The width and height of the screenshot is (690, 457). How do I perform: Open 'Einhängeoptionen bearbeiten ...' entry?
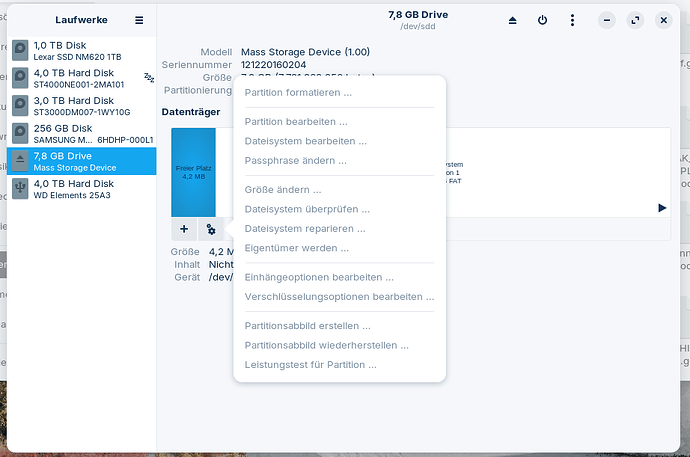pos(319,277)
